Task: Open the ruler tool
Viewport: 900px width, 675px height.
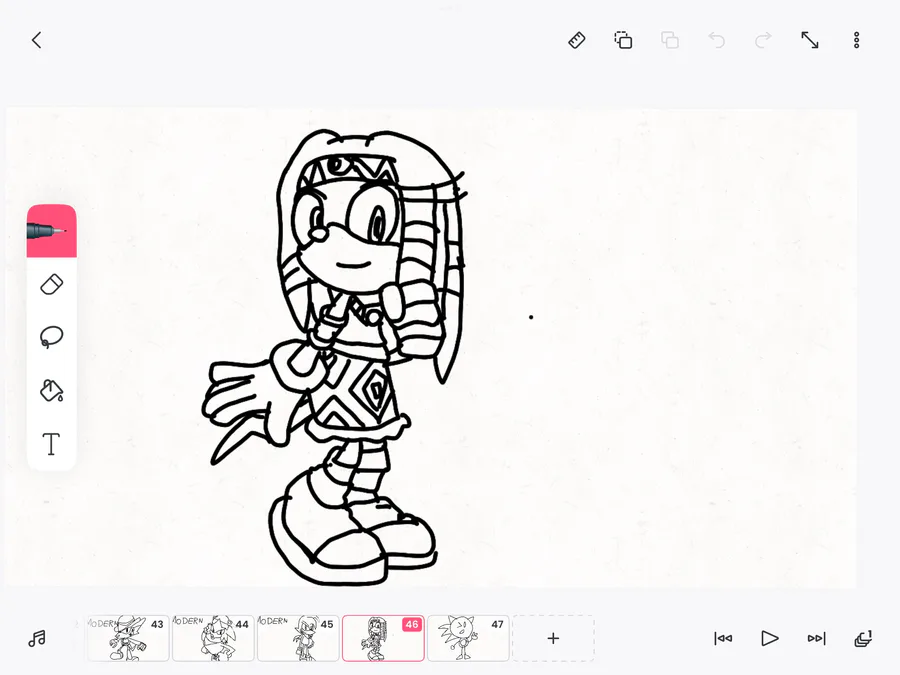Action: tap(577, 40)
